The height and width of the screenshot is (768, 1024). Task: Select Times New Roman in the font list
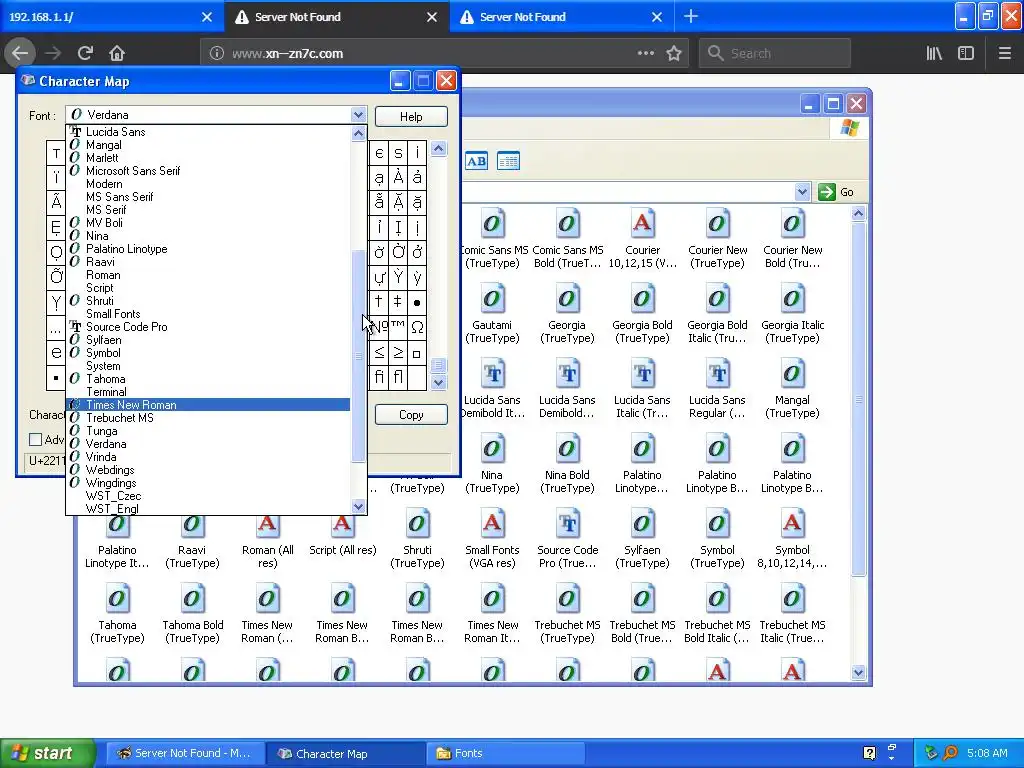pos(208,405)
